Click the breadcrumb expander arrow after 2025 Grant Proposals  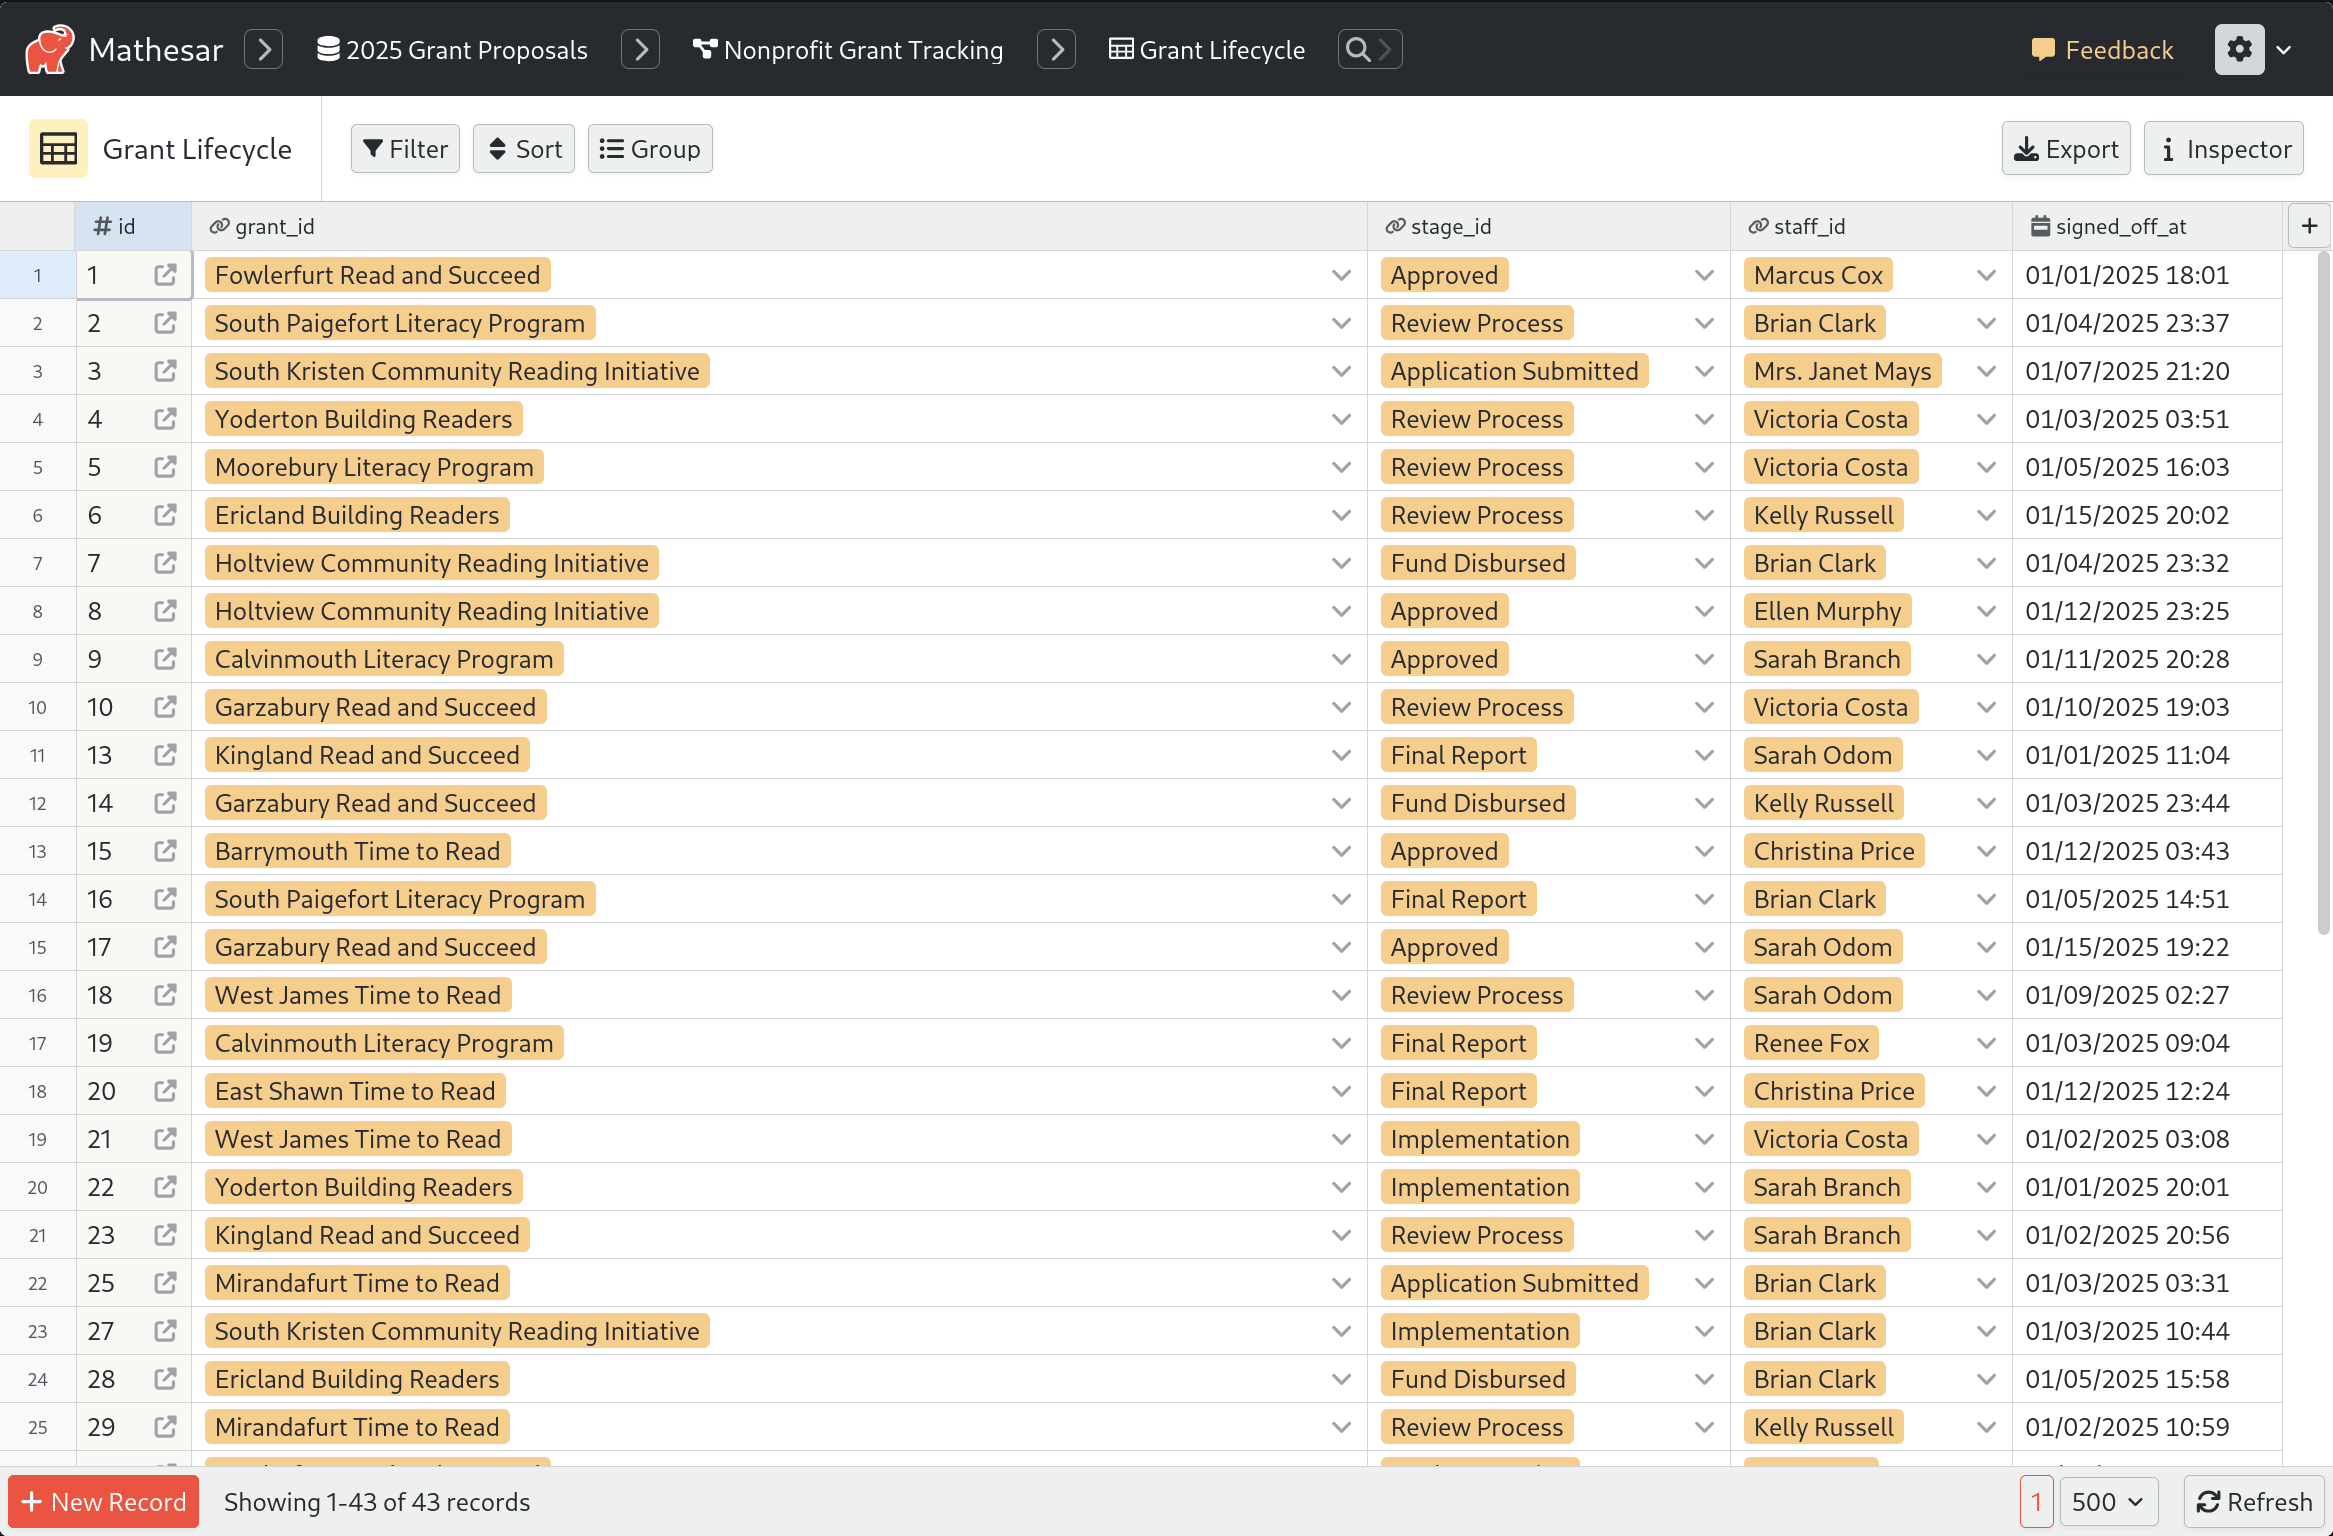[641, 48]
